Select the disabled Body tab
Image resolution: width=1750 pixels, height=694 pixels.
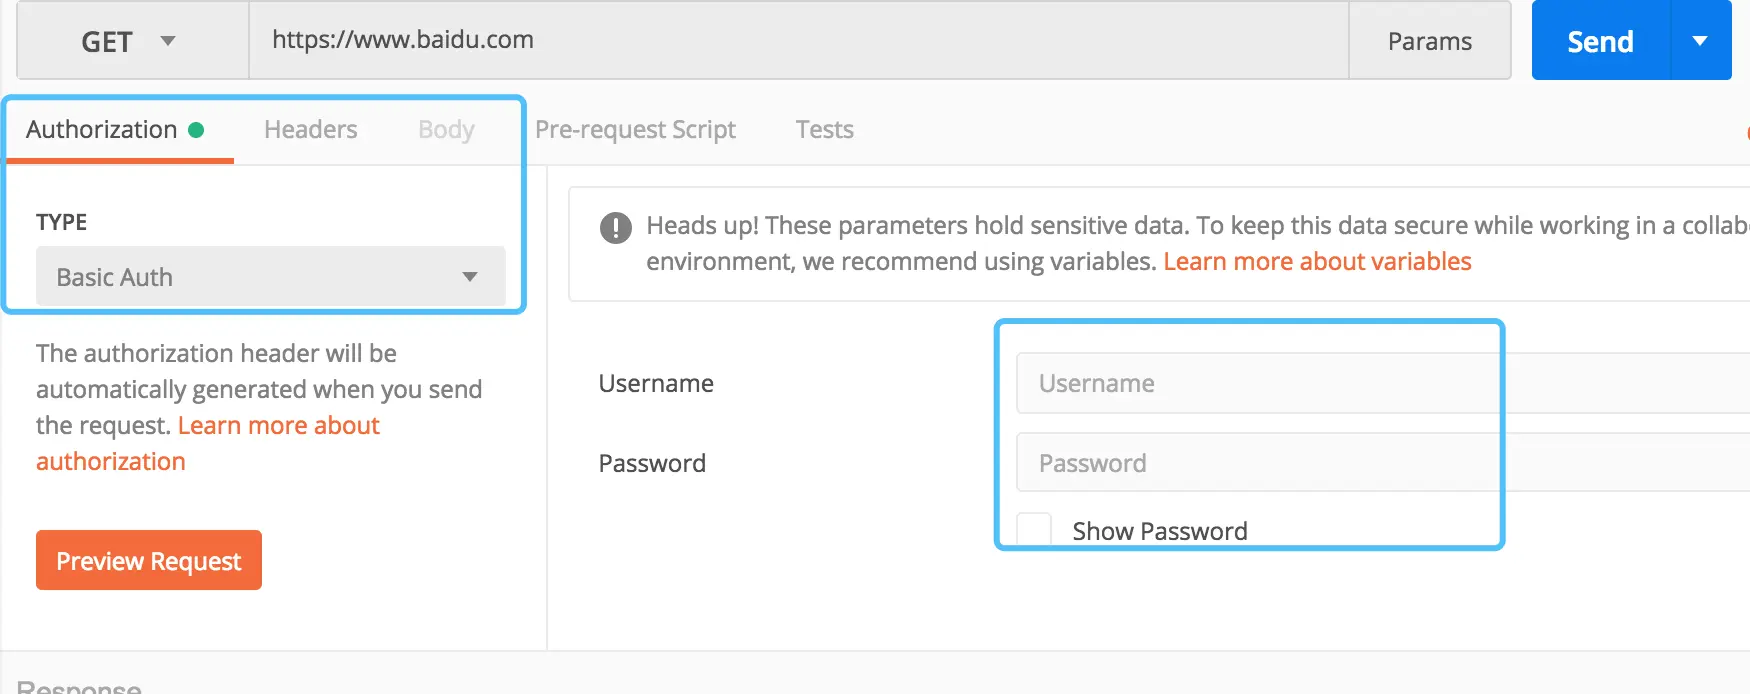pyautogui.click(x=446, y=130)
